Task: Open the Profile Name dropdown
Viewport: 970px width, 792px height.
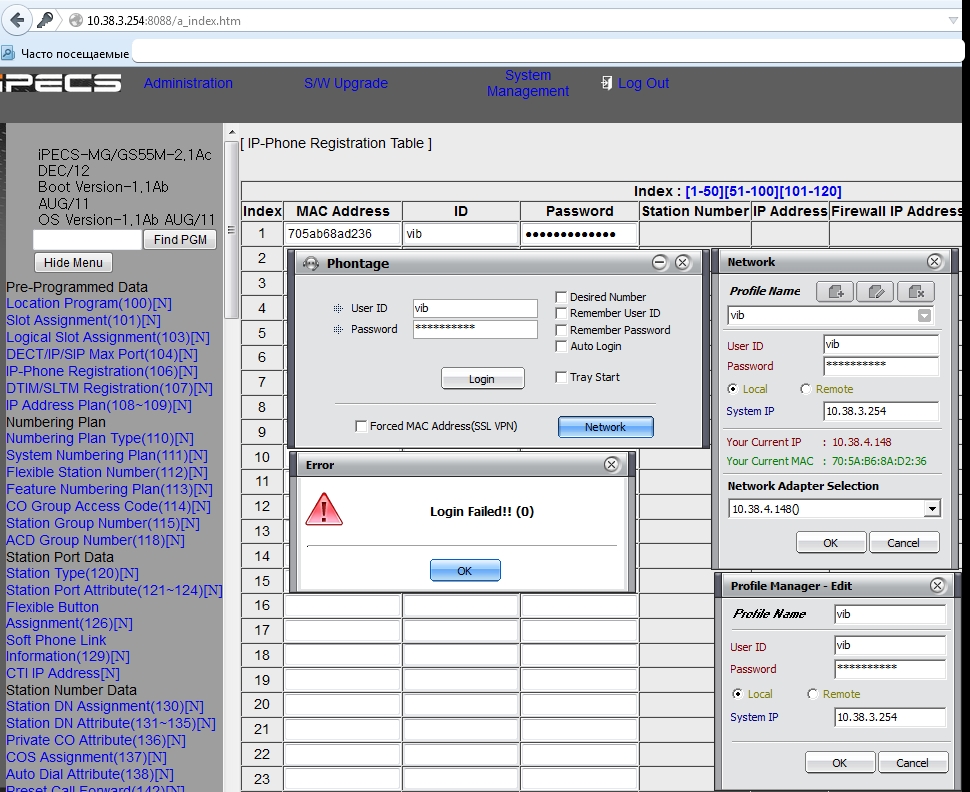Action: [x=924, y=315]
